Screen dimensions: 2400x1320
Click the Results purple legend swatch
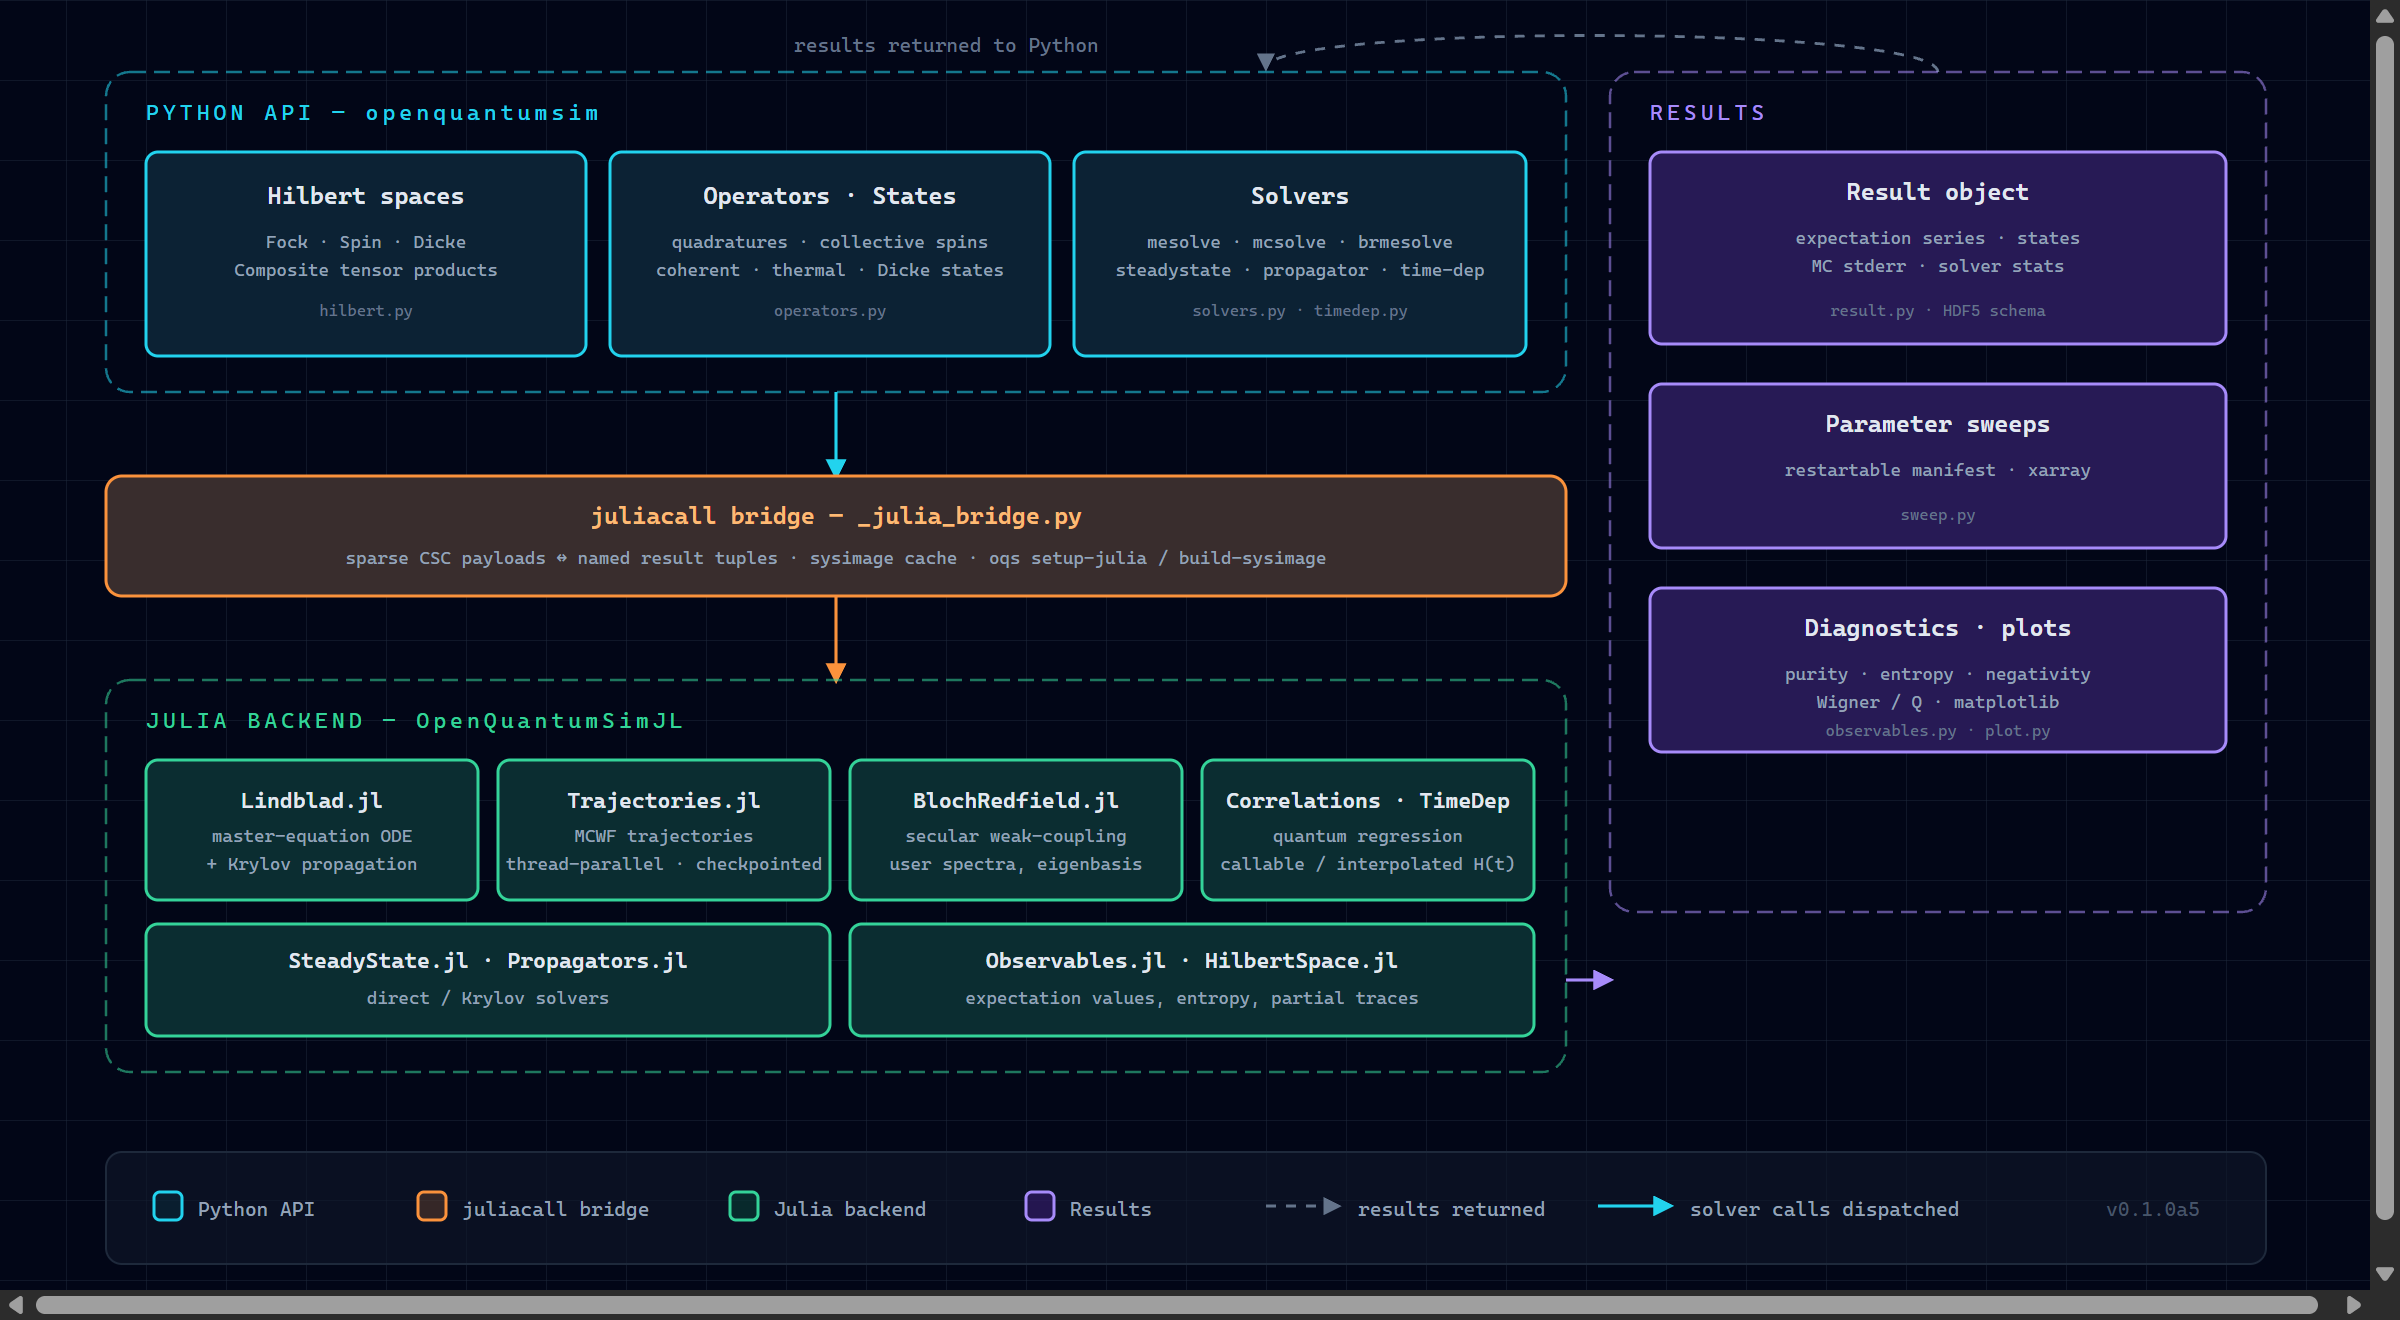point(1040,1206)
